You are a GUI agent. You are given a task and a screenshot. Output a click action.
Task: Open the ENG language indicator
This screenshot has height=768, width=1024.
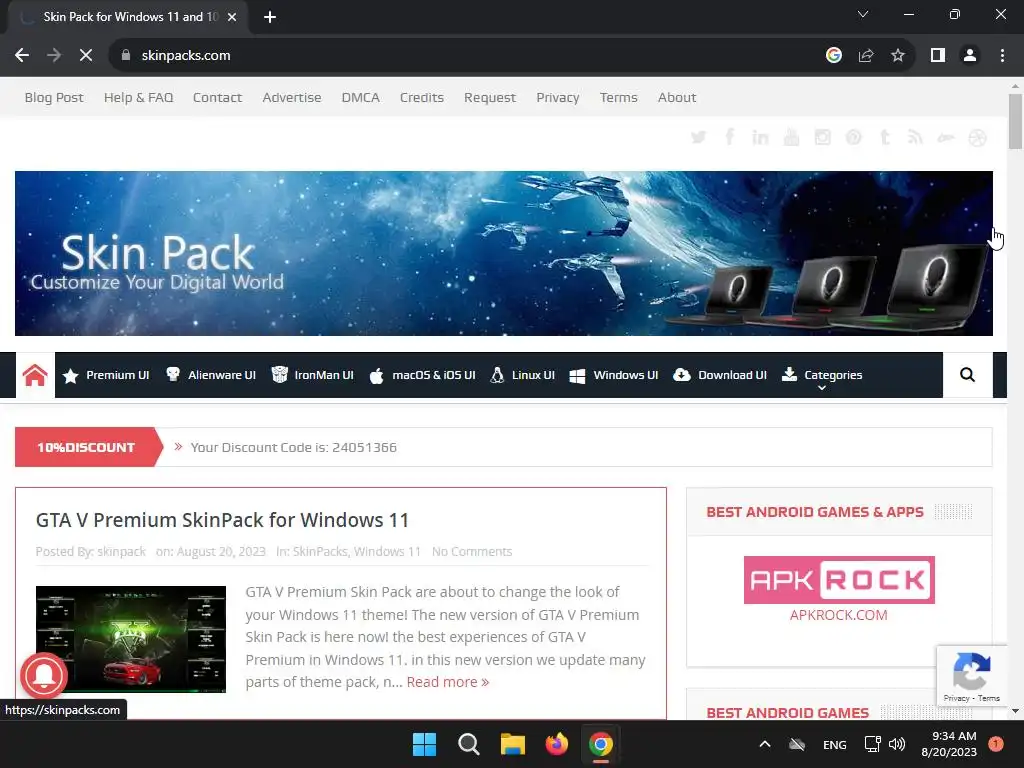pos(835,744)
